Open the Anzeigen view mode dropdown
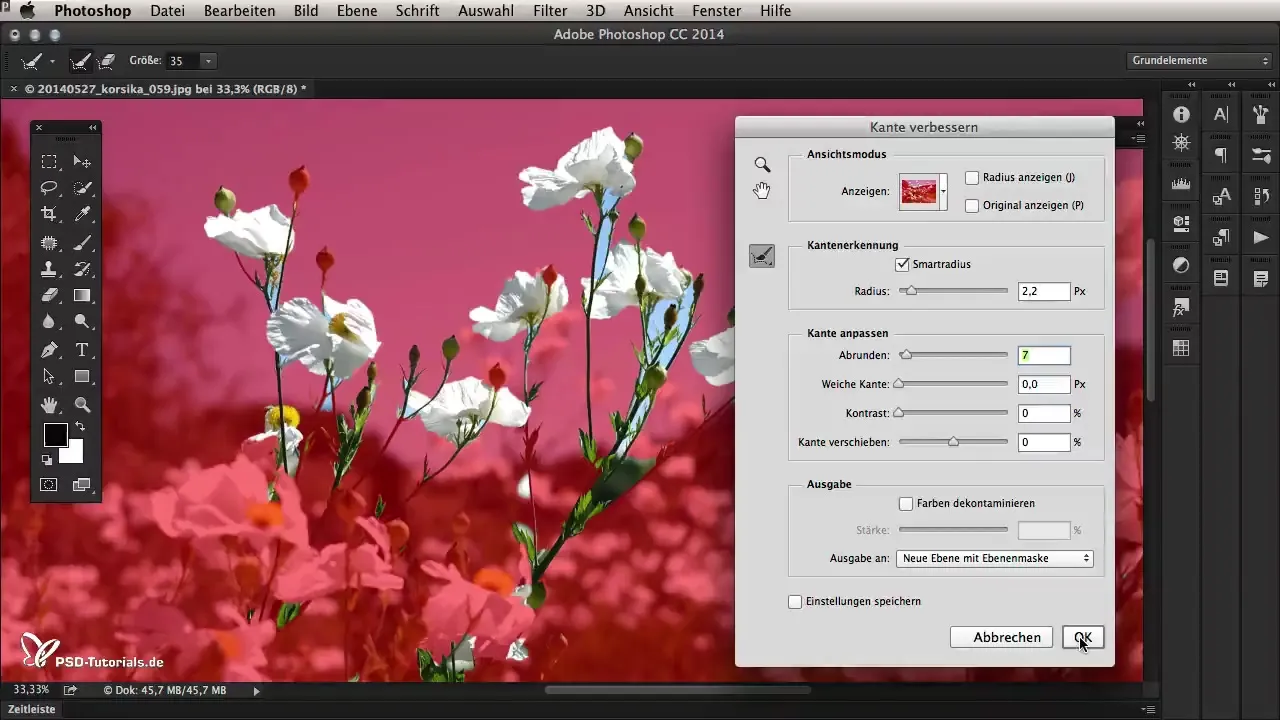This screenshot has width=1280, height=720. (943, 191)
